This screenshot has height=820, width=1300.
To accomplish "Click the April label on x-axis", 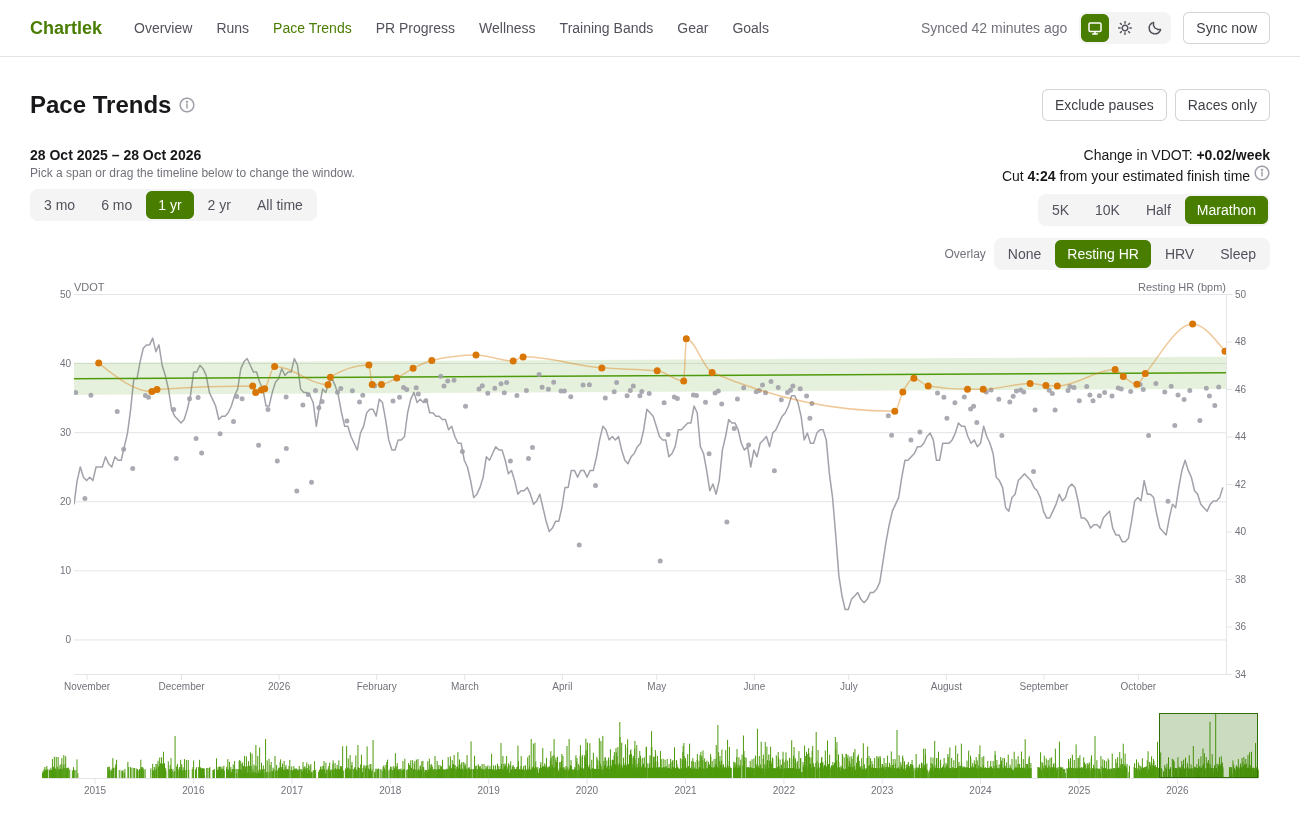I will 562,686.
